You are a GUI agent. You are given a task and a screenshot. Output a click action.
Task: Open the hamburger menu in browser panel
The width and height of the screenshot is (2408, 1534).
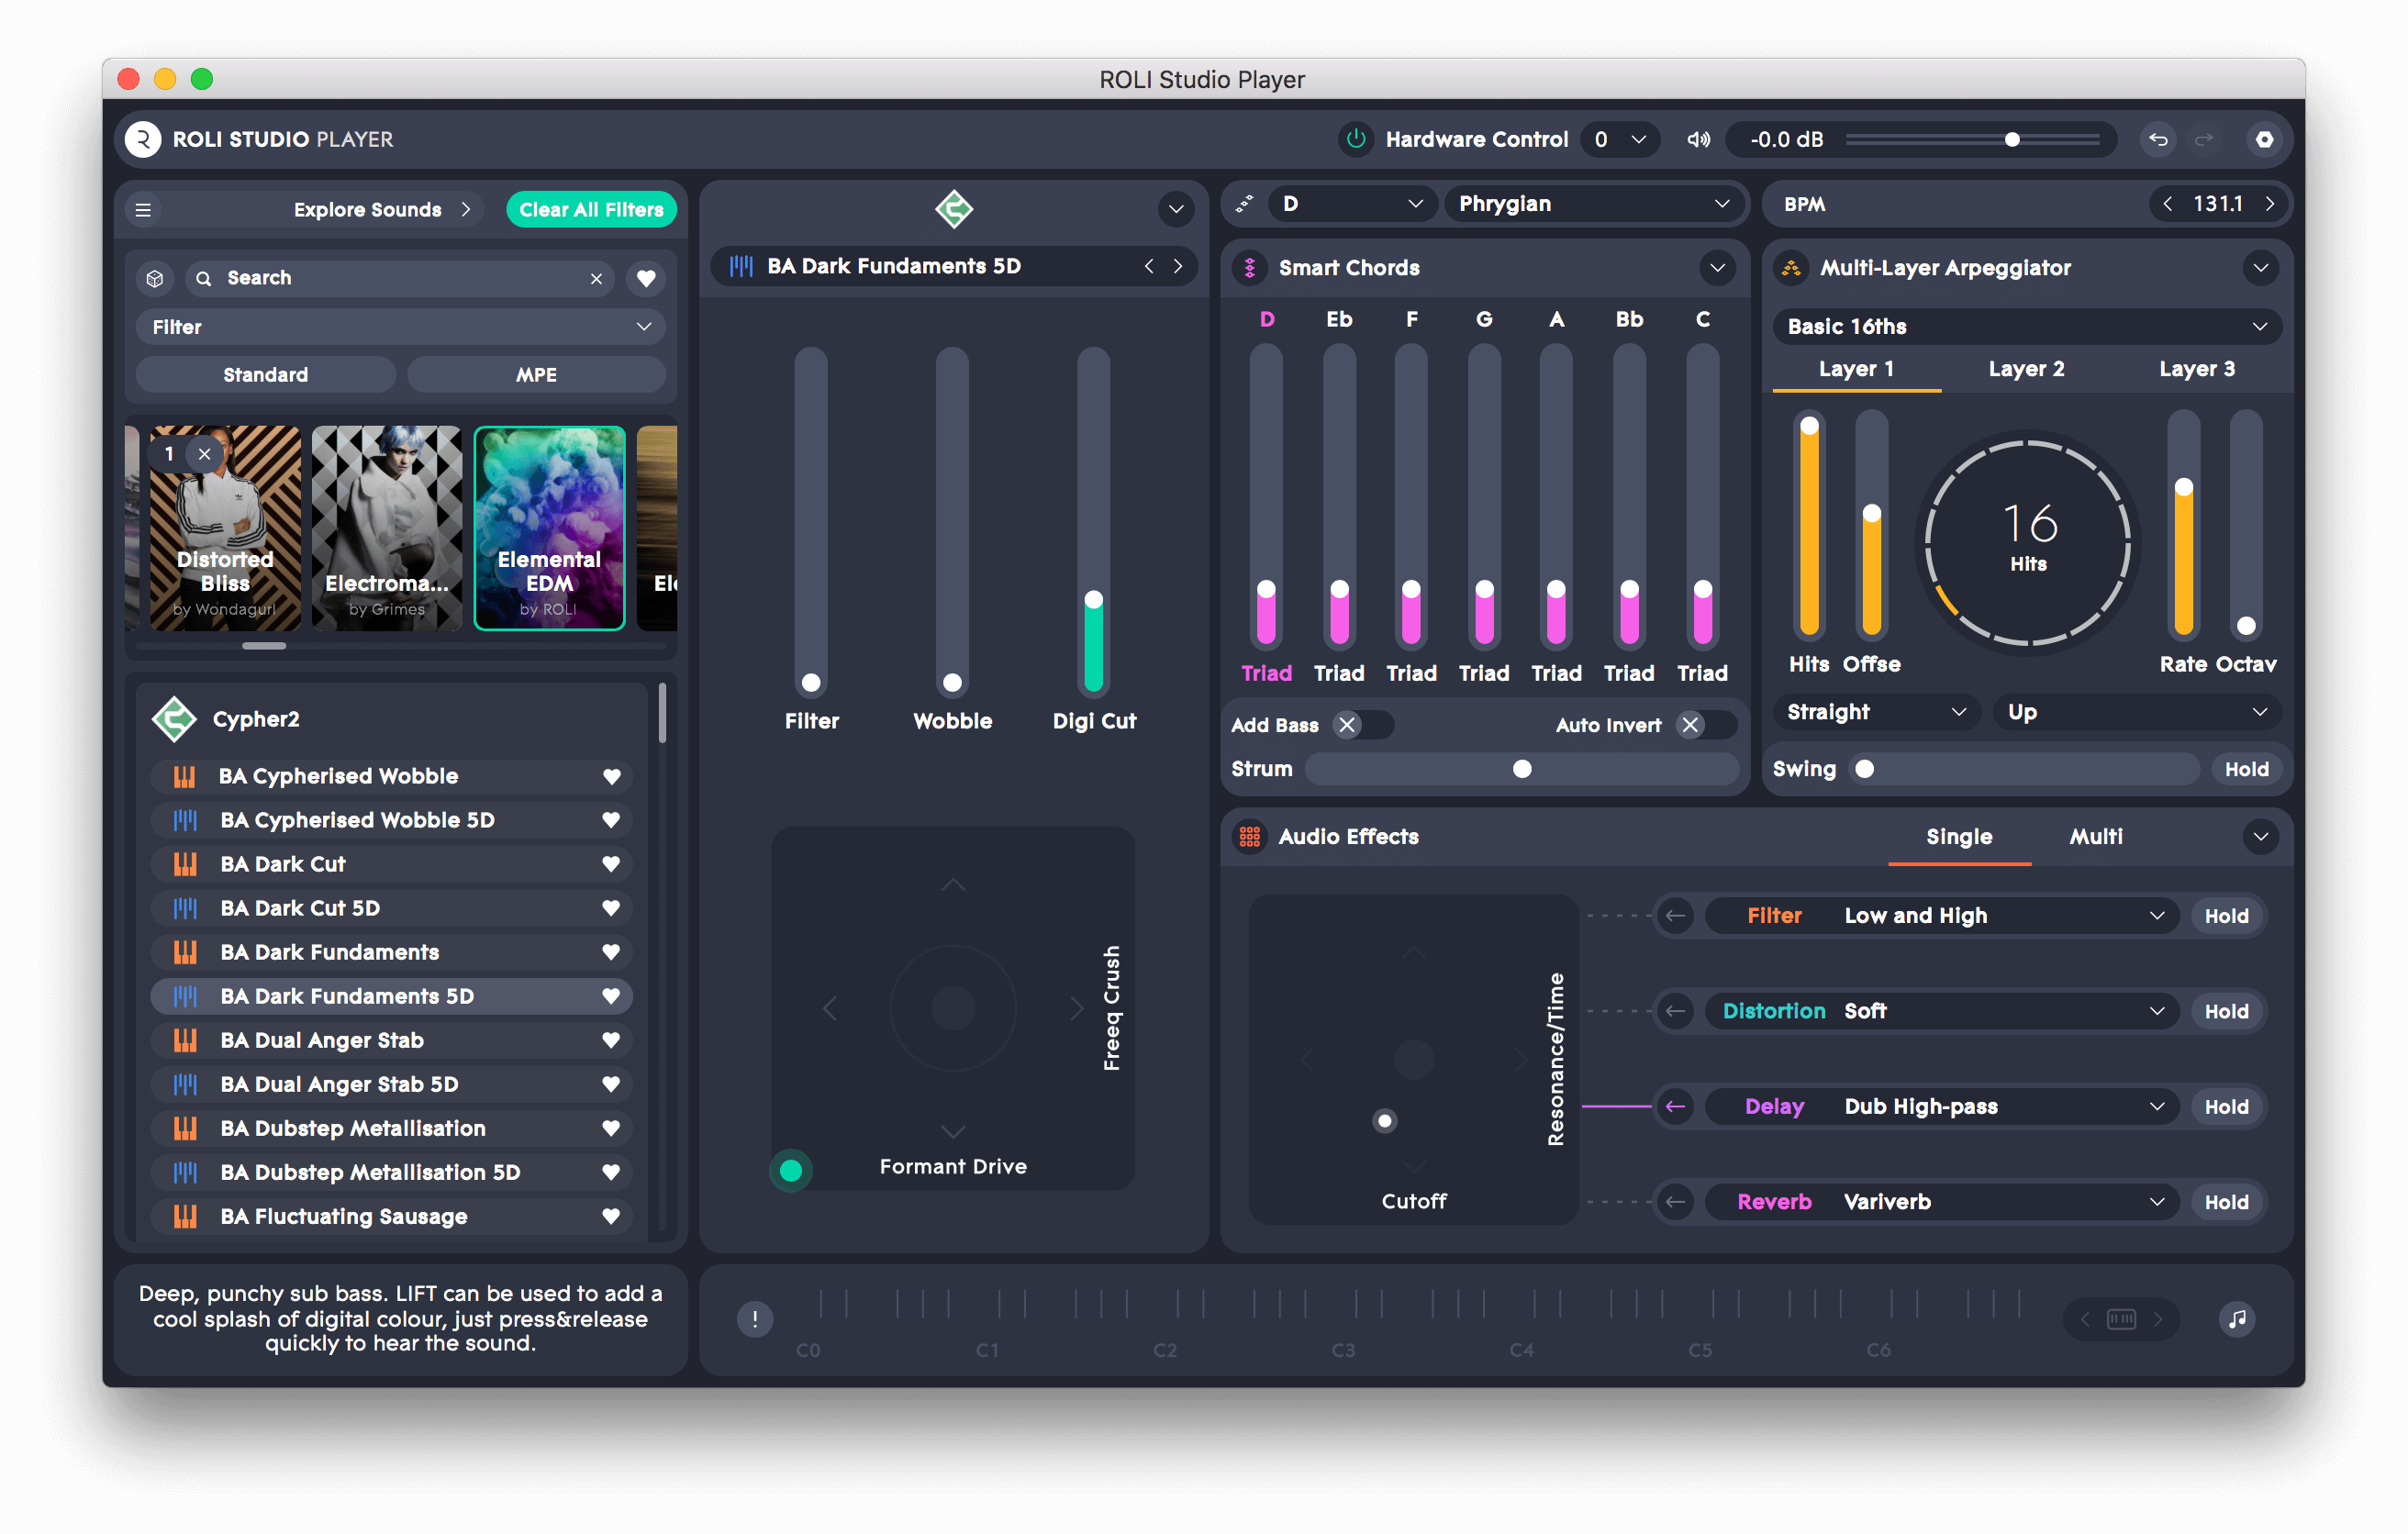pos(143,209)
